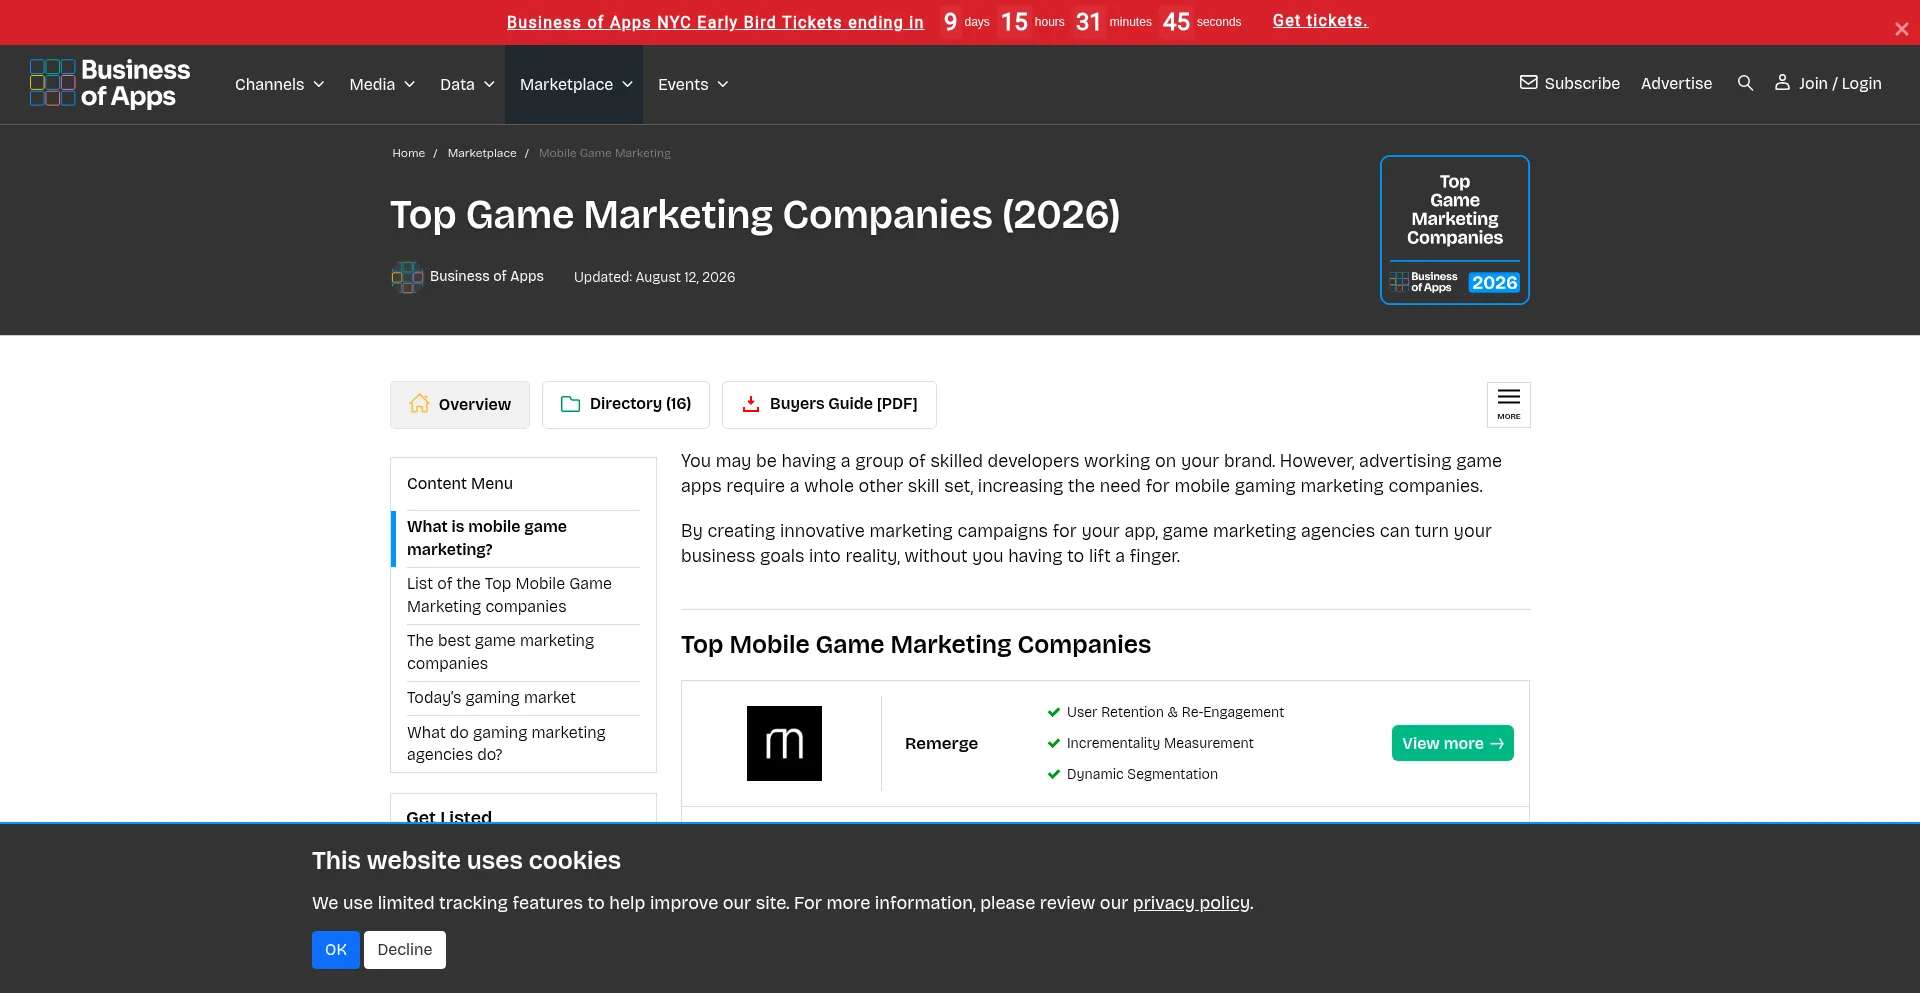Switch to the Directory (16) tab
This screenshot has height=993, width=1920.
(626, 404)
